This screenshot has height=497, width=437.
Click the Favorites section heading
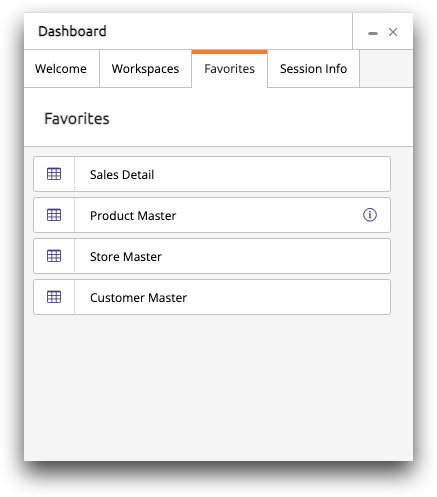[x=77, y=119]
